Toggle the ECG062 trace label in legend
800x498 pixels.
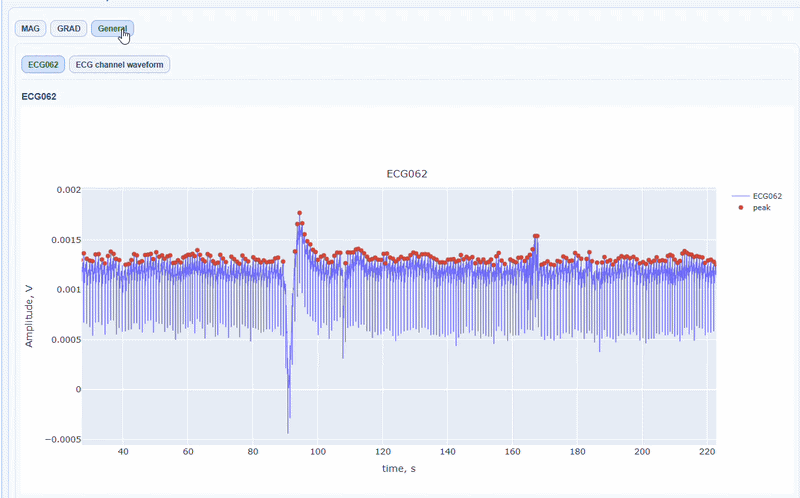[x=767, y=196]
